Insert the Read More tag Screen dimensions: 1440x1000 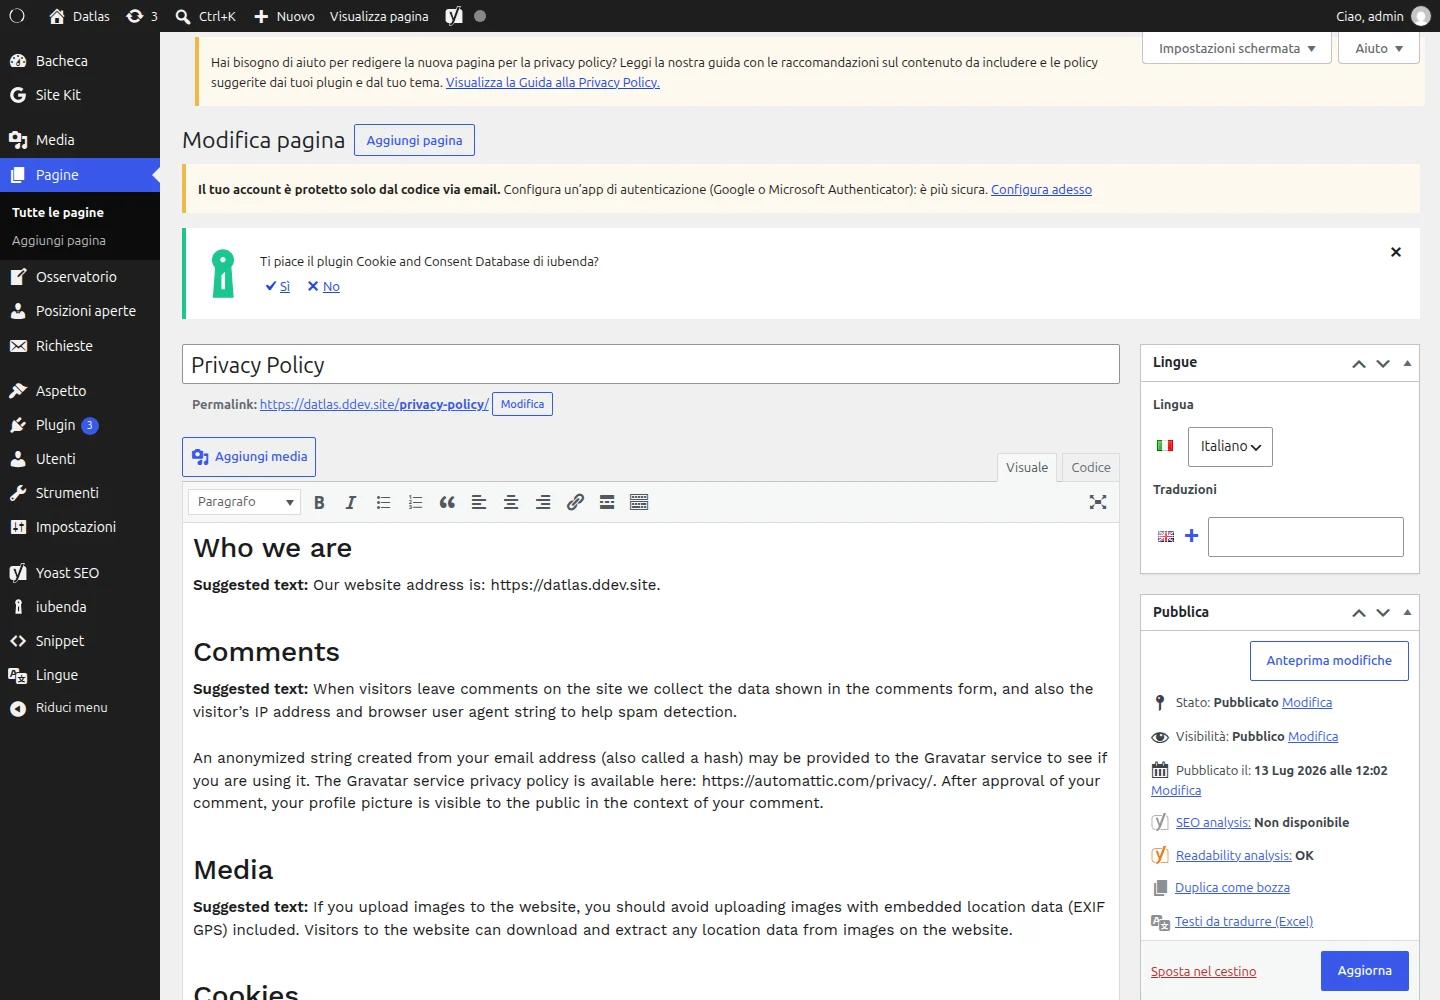coord(607,502)
